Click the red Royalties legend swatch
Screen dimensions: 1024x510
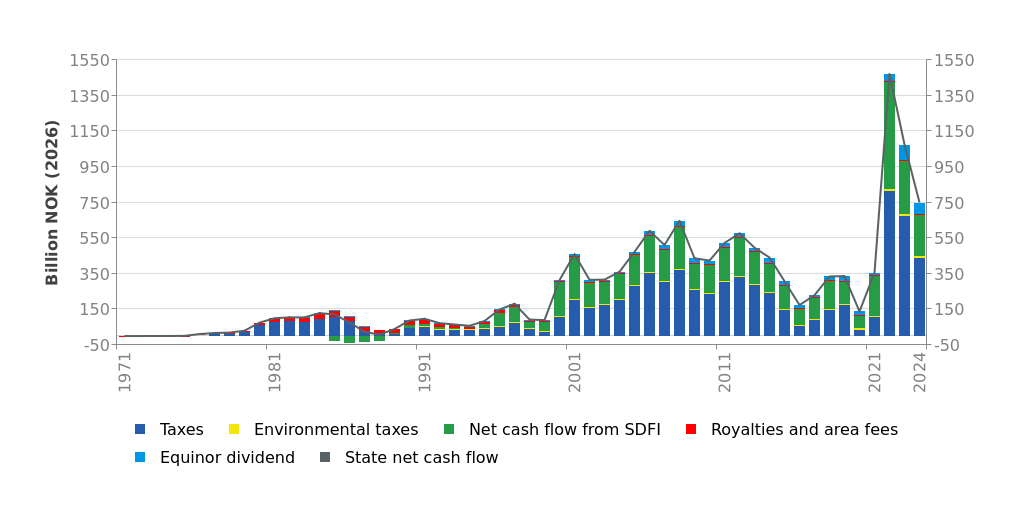(691, 430)
